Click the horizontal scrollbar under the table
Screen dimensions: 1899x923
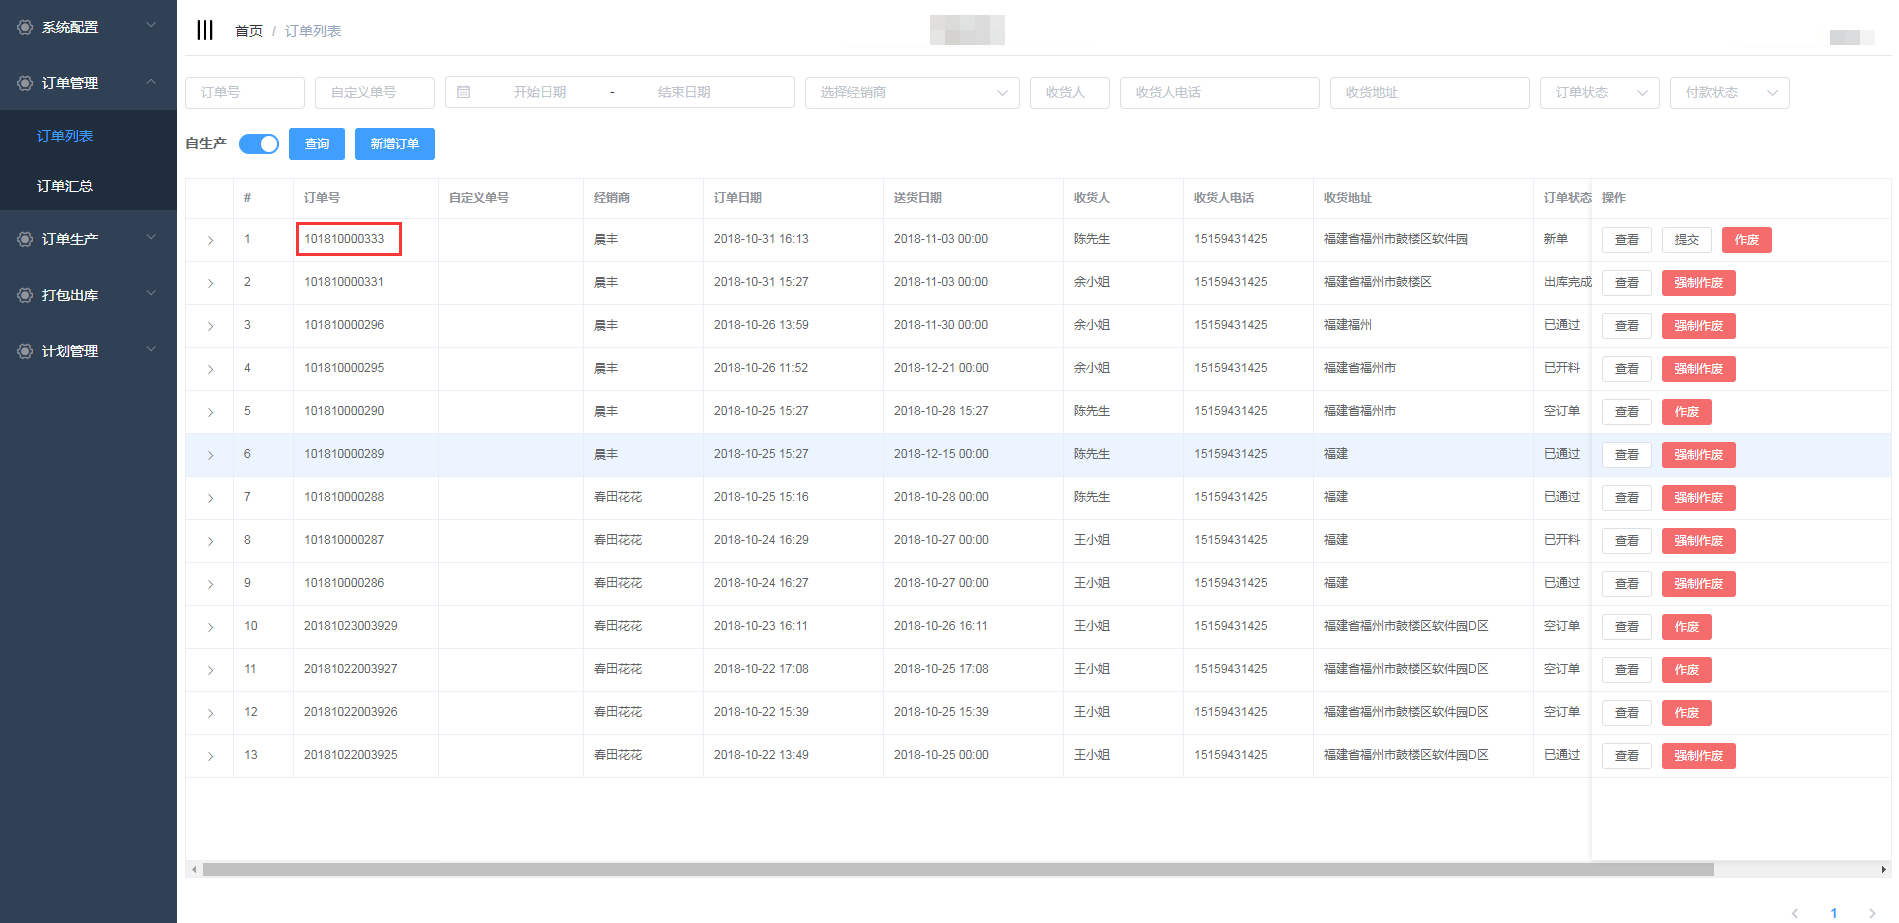click(x=957, y=870)
